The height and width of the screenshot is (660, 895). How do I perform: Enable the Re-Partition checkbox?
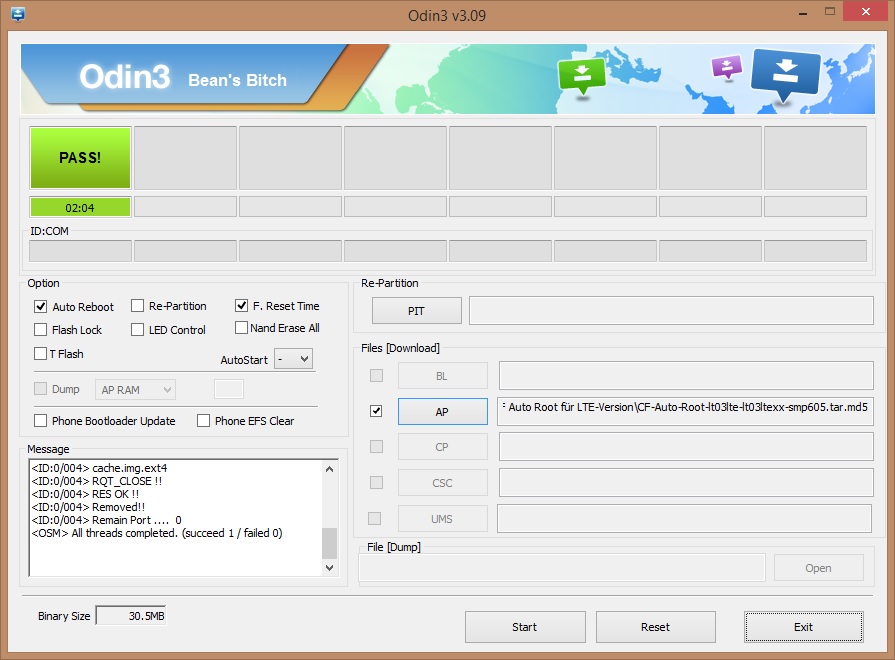pyautogui.click(x=137, y=306)
